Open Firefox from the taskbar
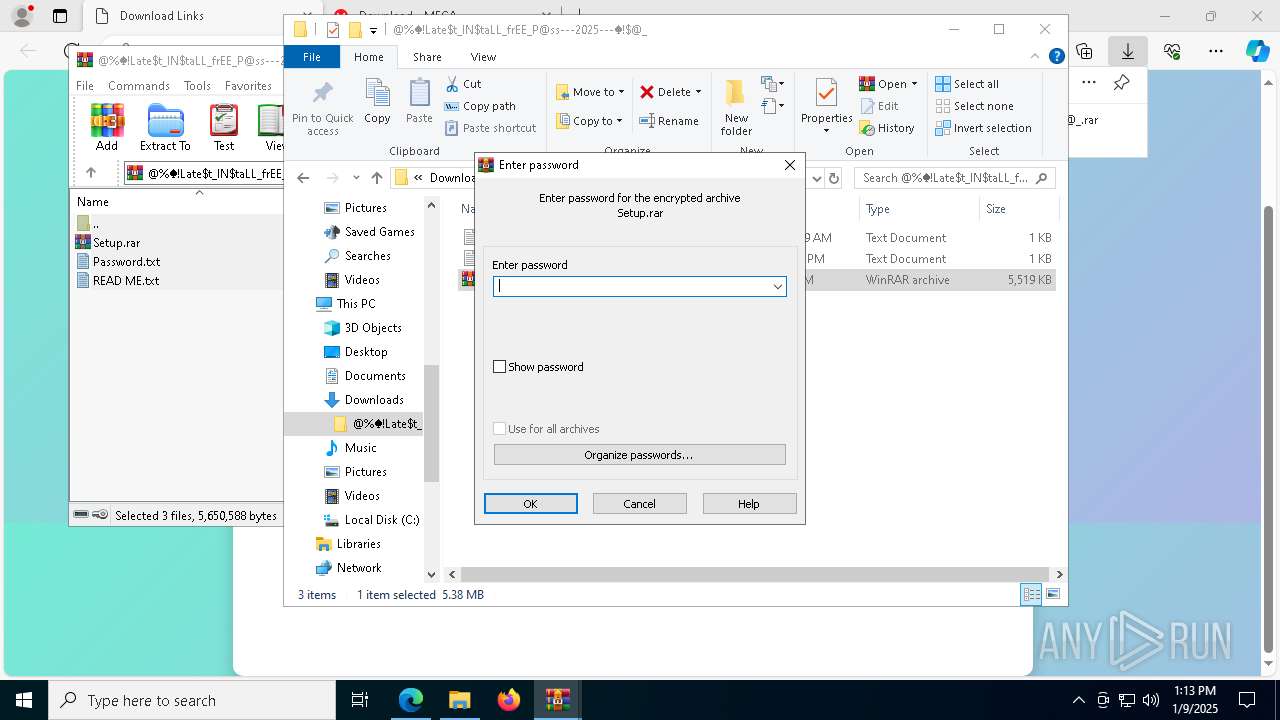 click(x=509, y=700)
